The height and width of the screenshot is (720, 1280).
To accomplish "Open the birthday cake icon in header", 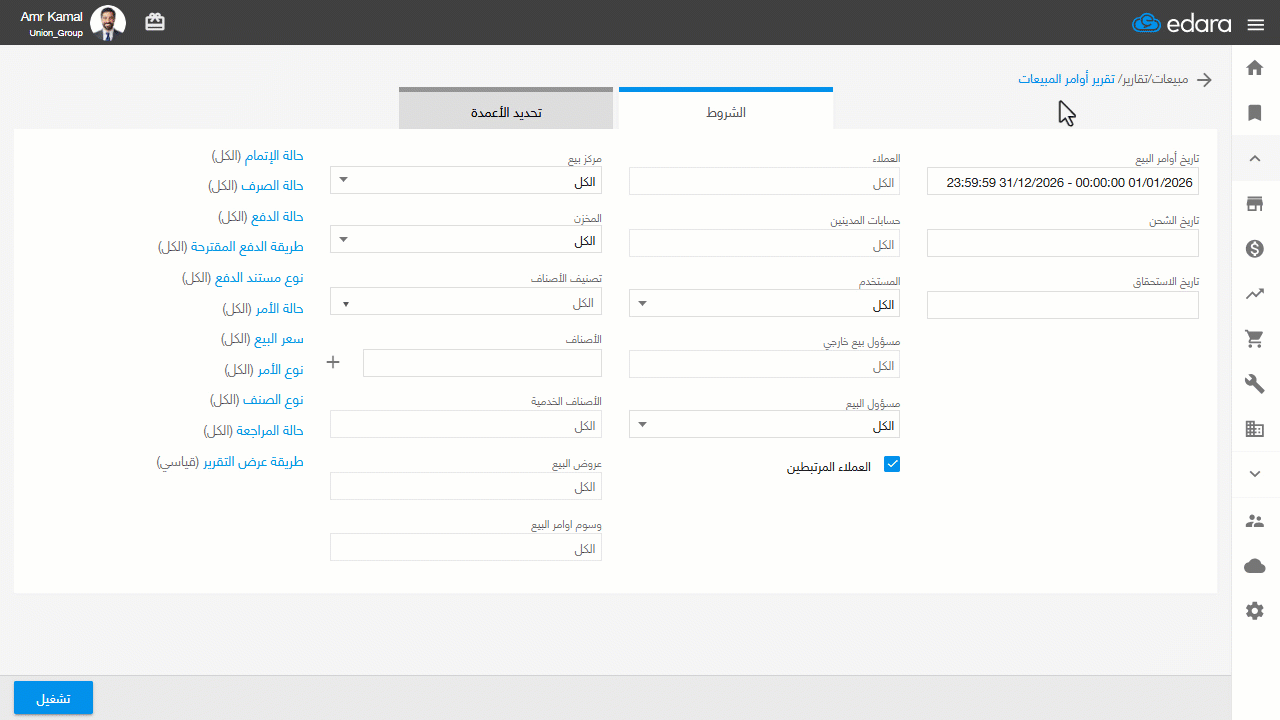I will coord(155,21).
